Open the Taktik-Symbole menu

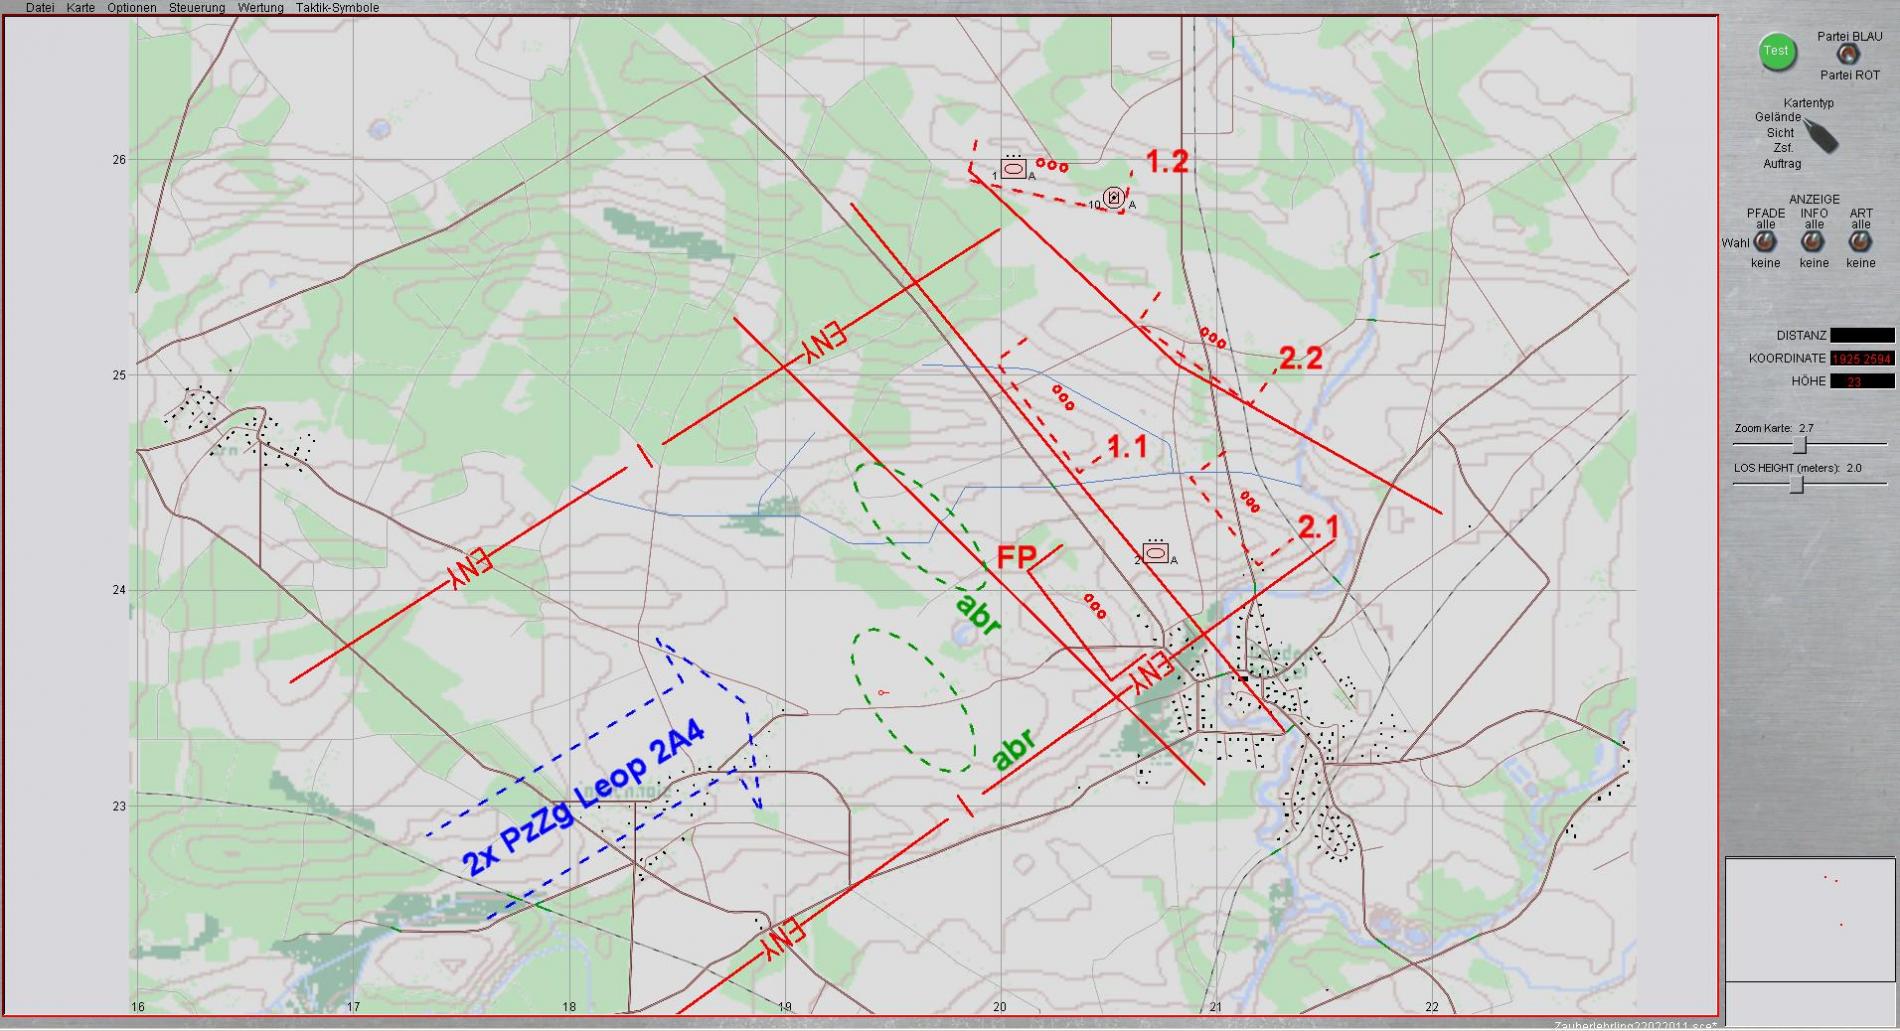pyautogui.click(x=337, y=8)
